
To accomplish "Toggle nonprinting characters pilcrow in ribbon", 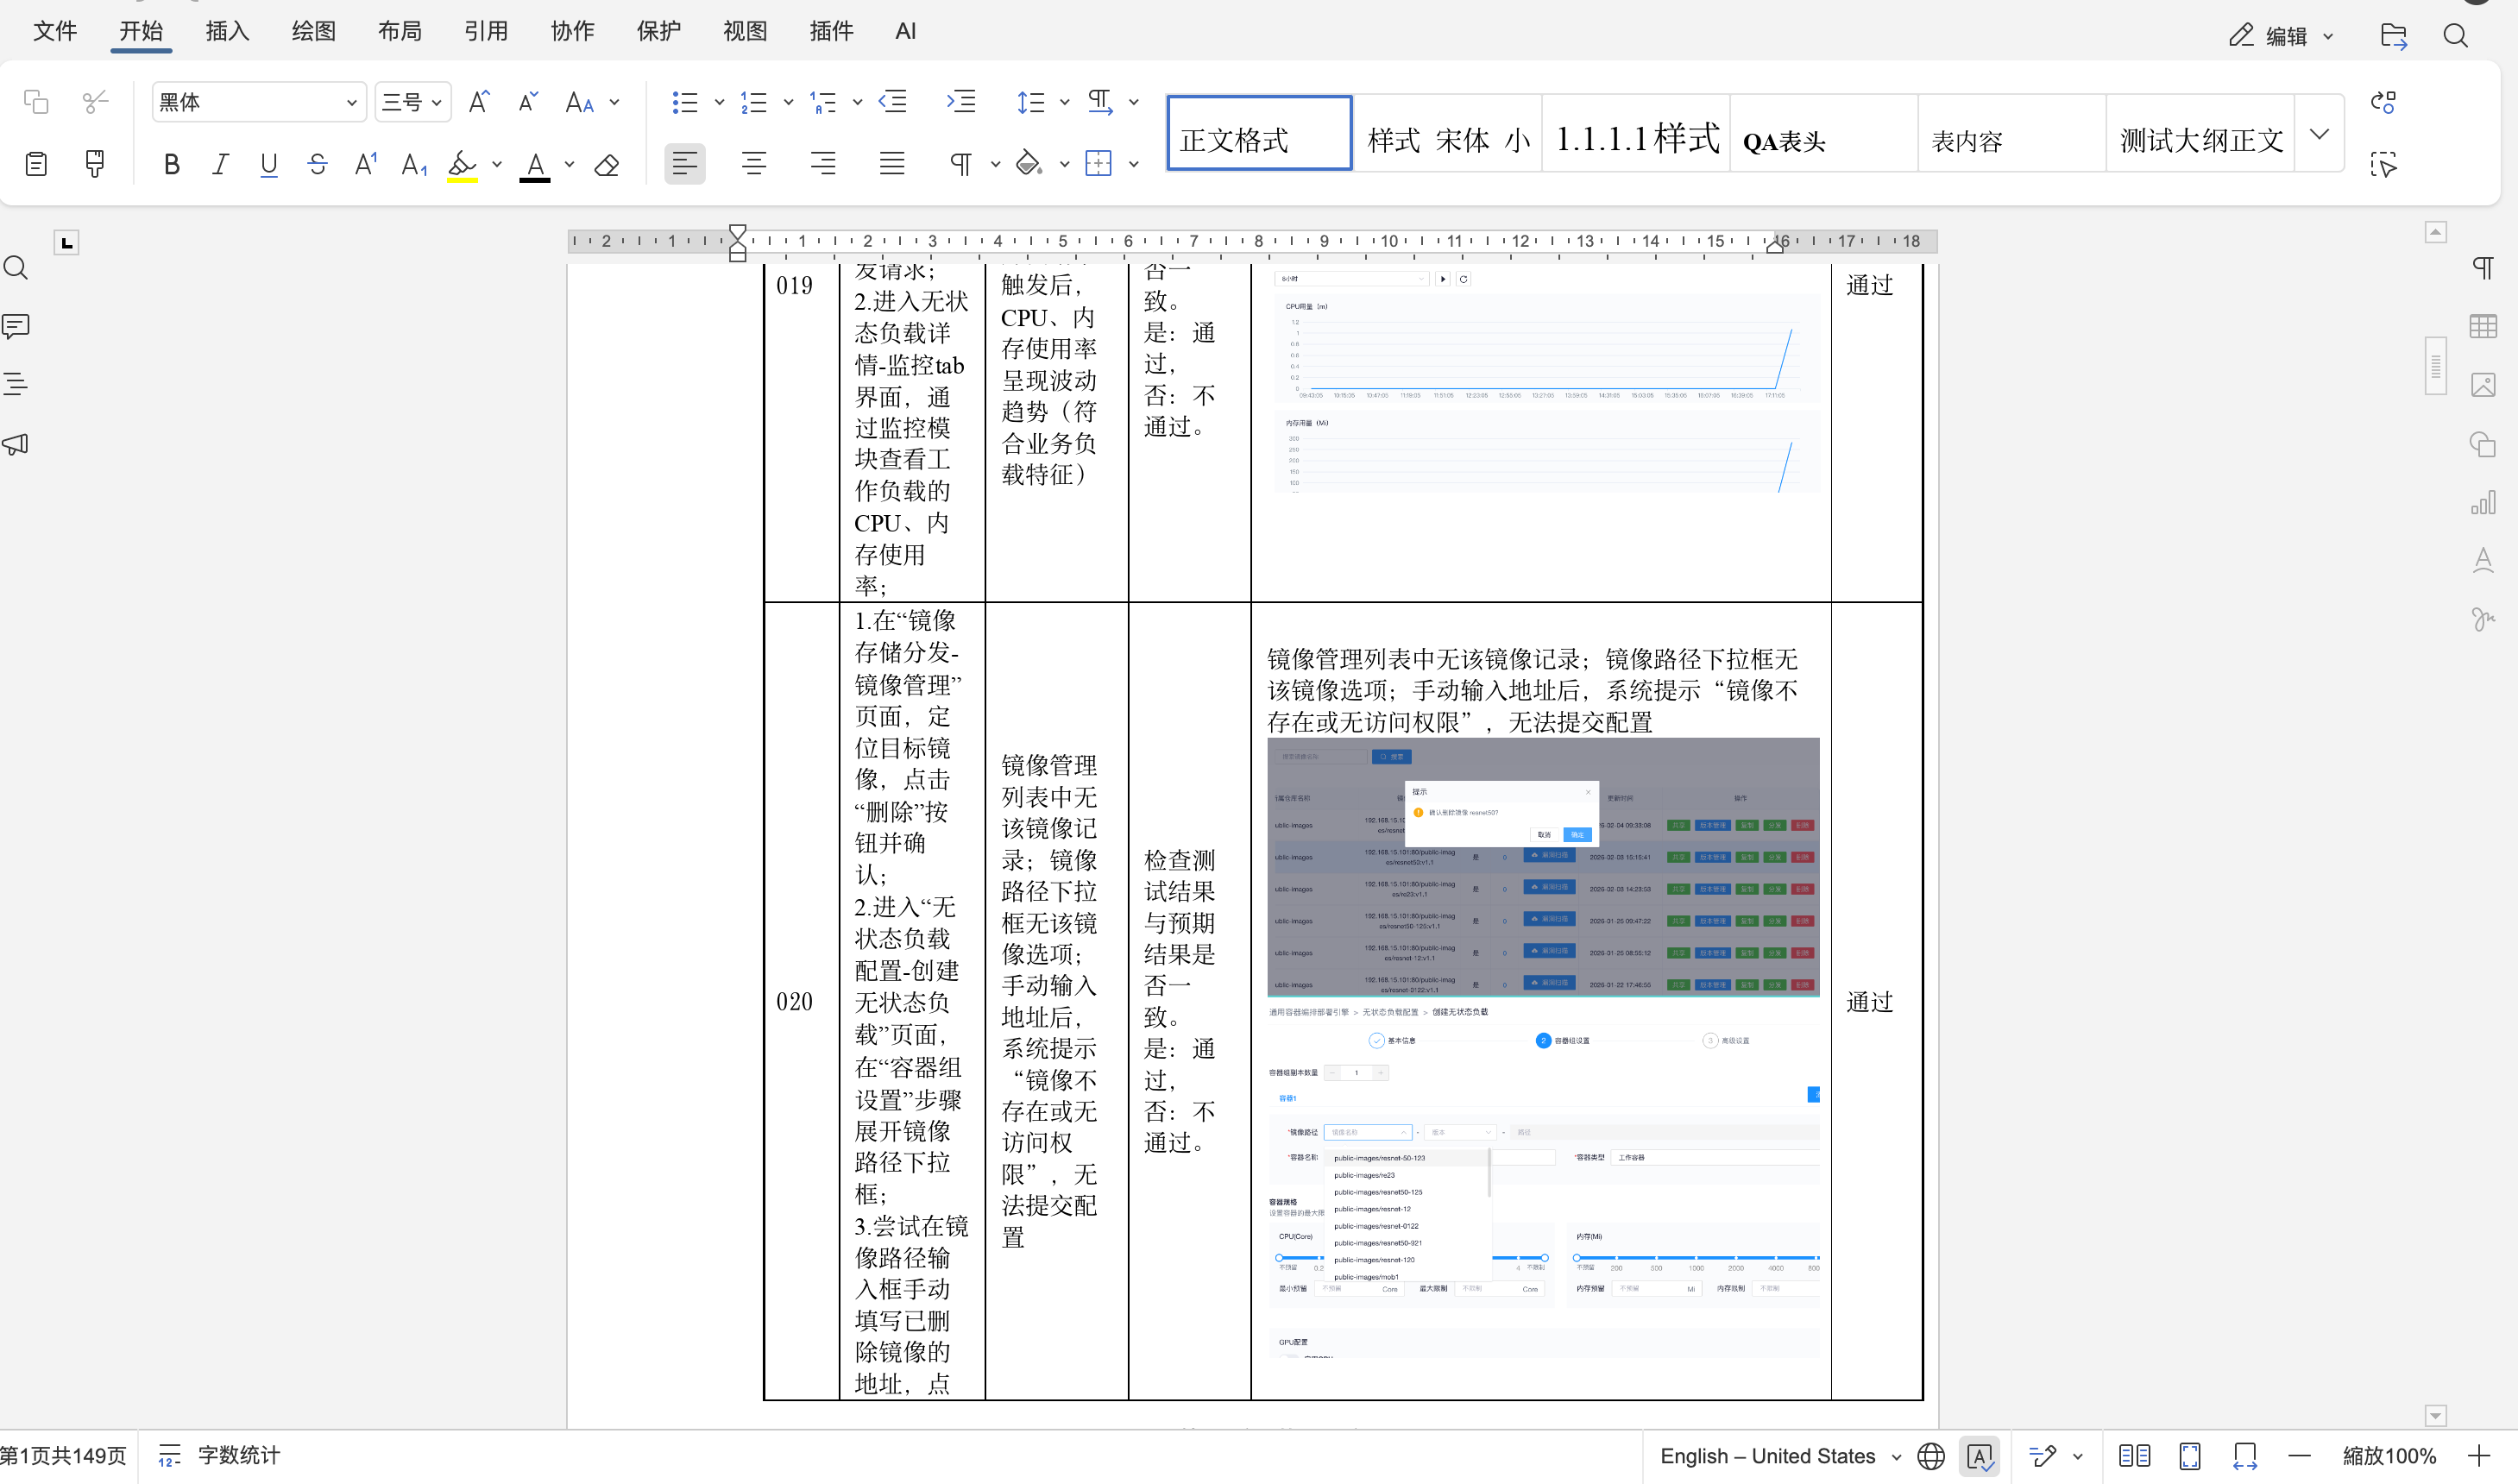I will (x=960, y=164).
